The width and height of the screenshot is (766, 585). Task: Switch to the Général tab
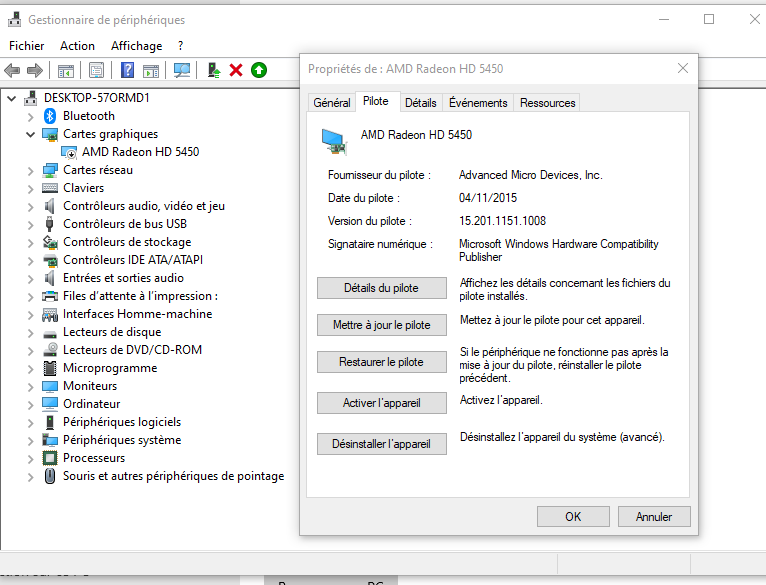pos(332,103)
